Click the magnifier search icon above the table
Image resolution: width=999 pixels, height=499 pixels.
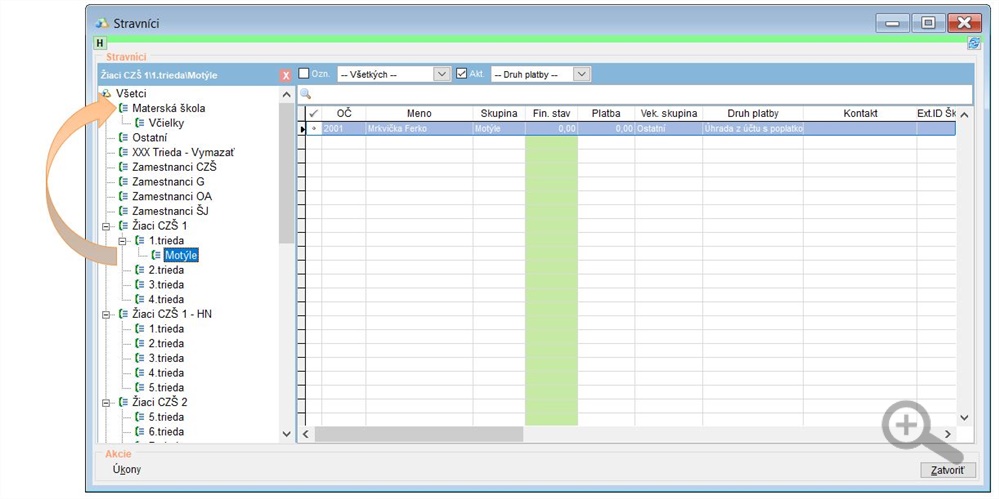(306, 94)
